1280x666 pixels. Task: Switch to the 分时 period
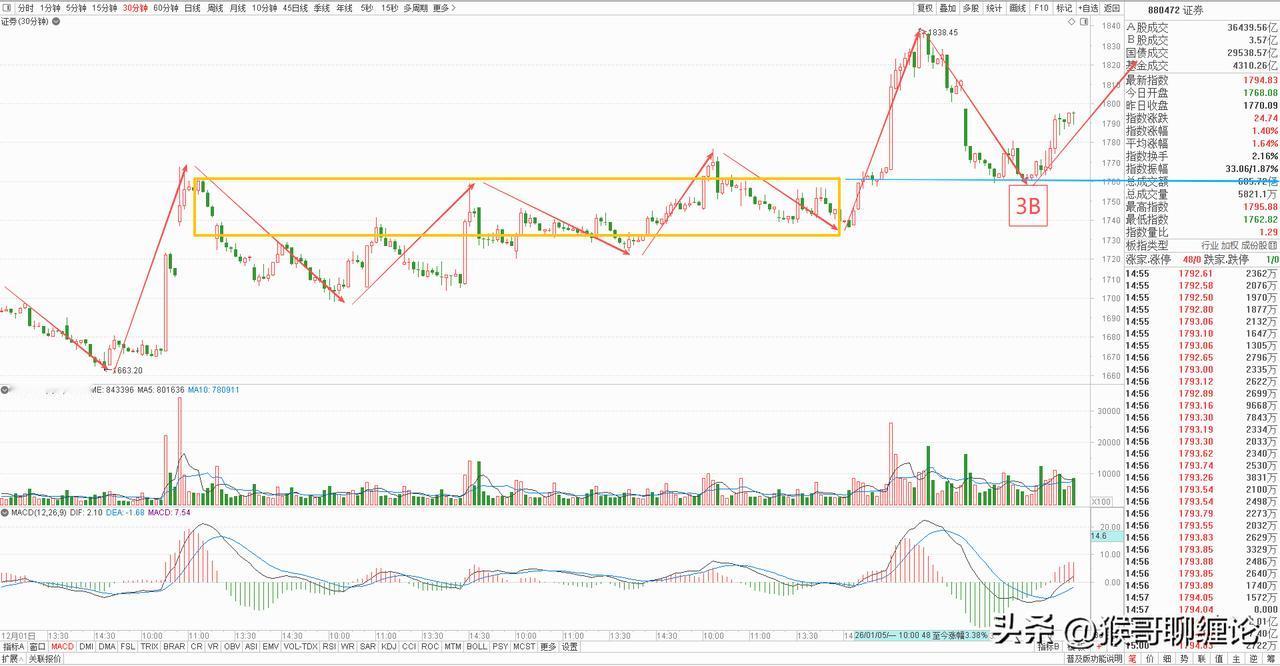pyautogui.click(x=26, y=8)
